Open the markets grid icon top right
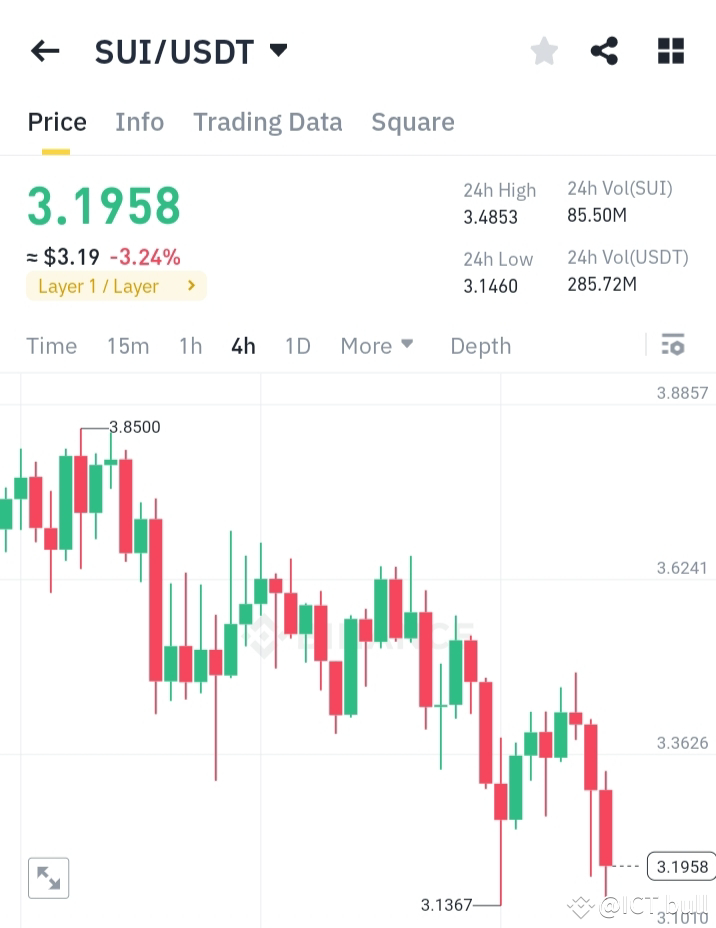 click(x=670, y=50)
